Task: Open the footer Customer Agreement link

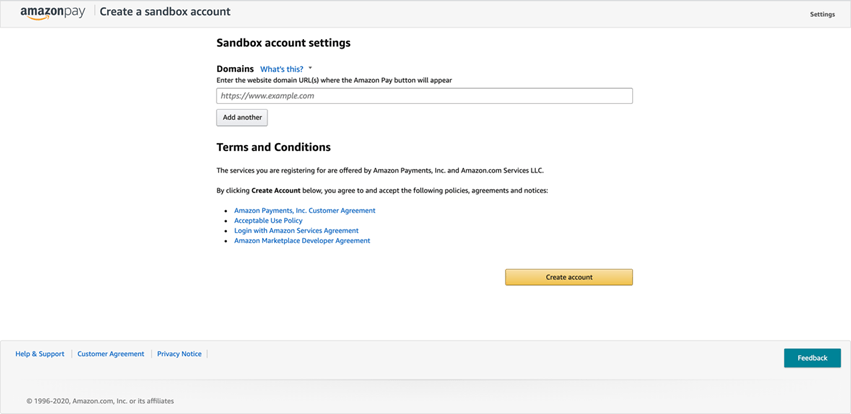Action: (111, 354)
